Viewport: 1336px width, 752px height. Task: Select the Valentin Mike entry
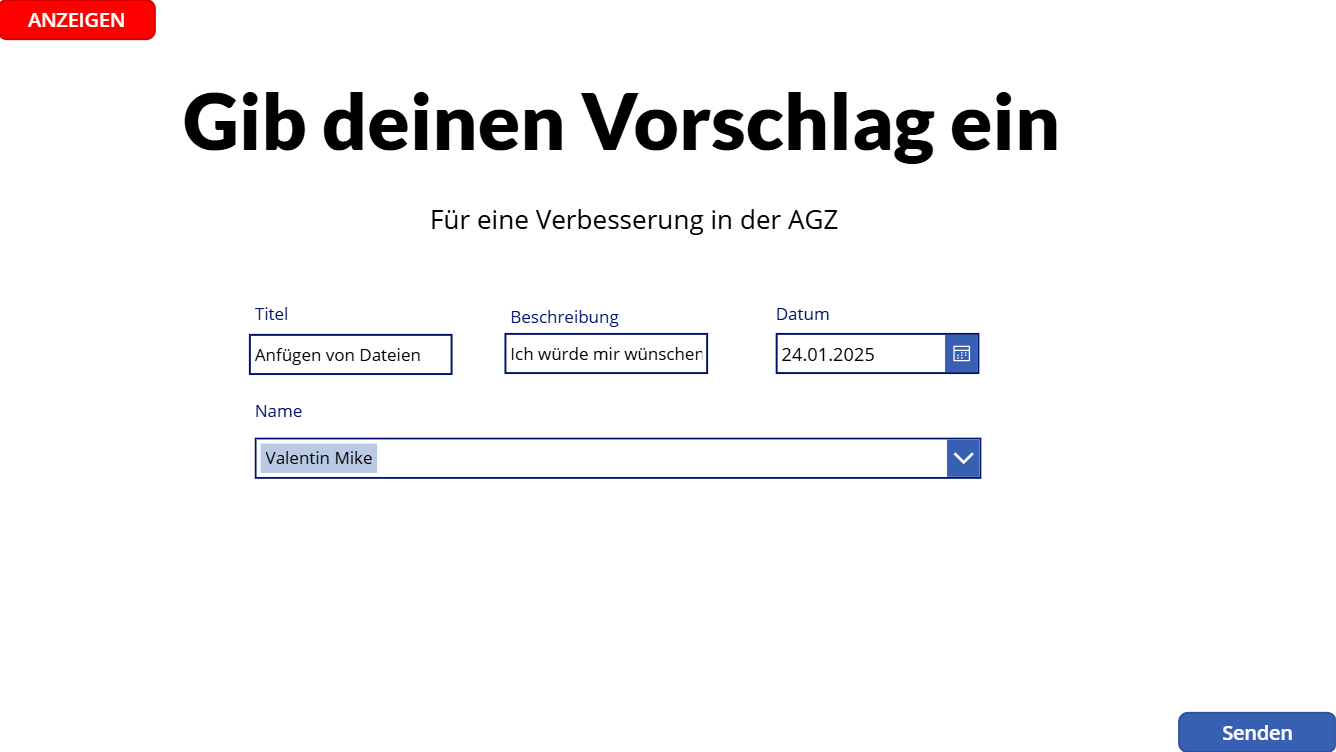(319, 458)
